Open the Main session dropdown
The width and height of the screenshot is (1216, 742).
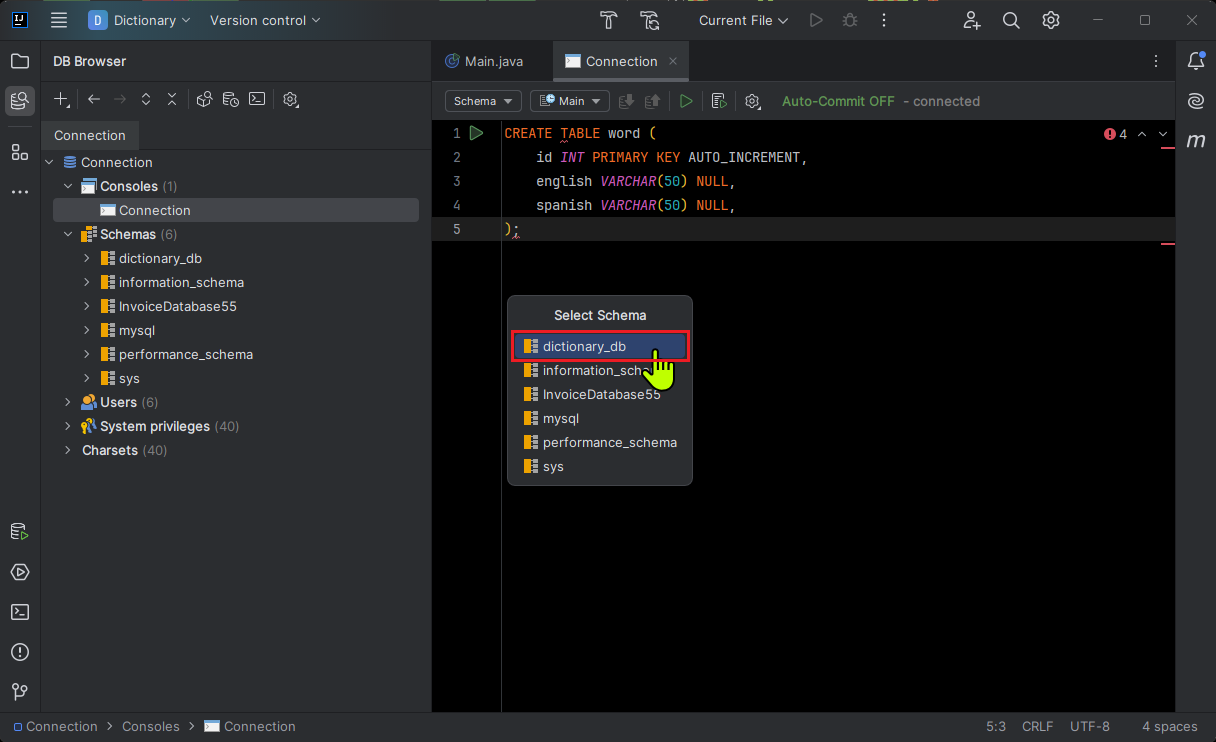coord(569,101)
